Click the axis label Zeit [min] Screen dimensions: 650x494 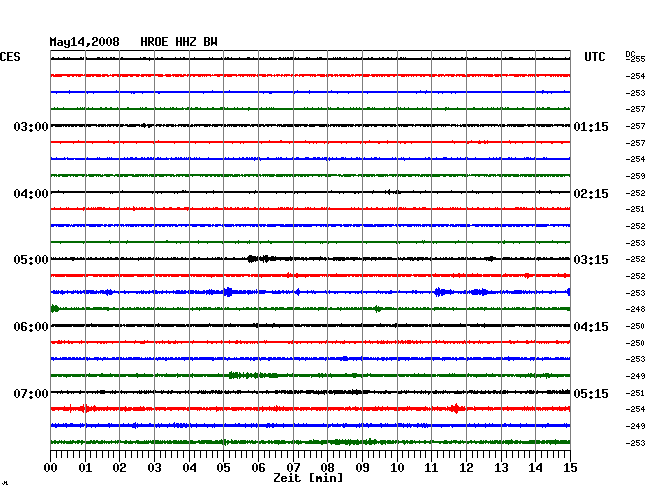click(308, 478)
